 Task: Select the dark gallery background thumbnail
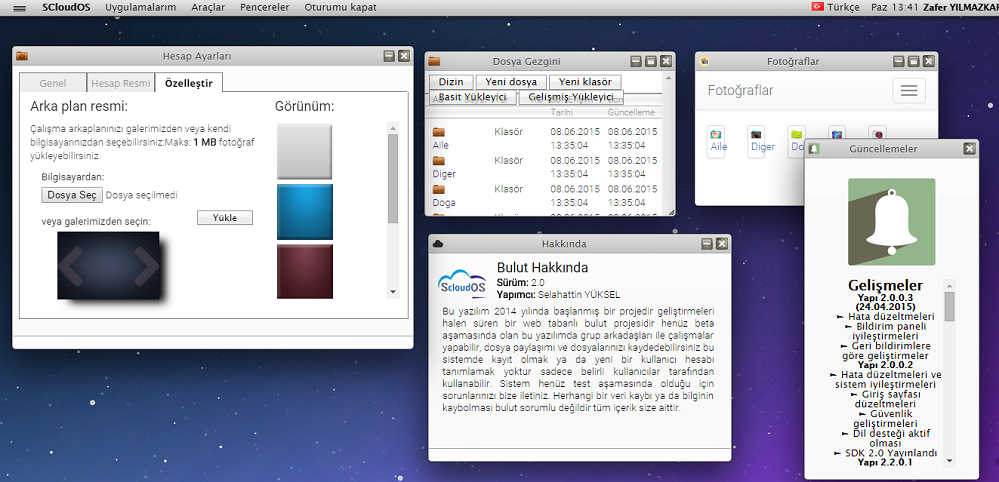pyautogui.click(x=108, y=266)
